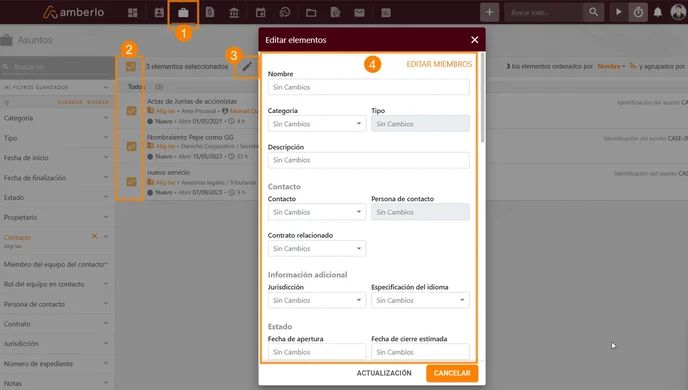688x390 pixels.
Task: Click the Descripción input field
Action: click(369, 160)
